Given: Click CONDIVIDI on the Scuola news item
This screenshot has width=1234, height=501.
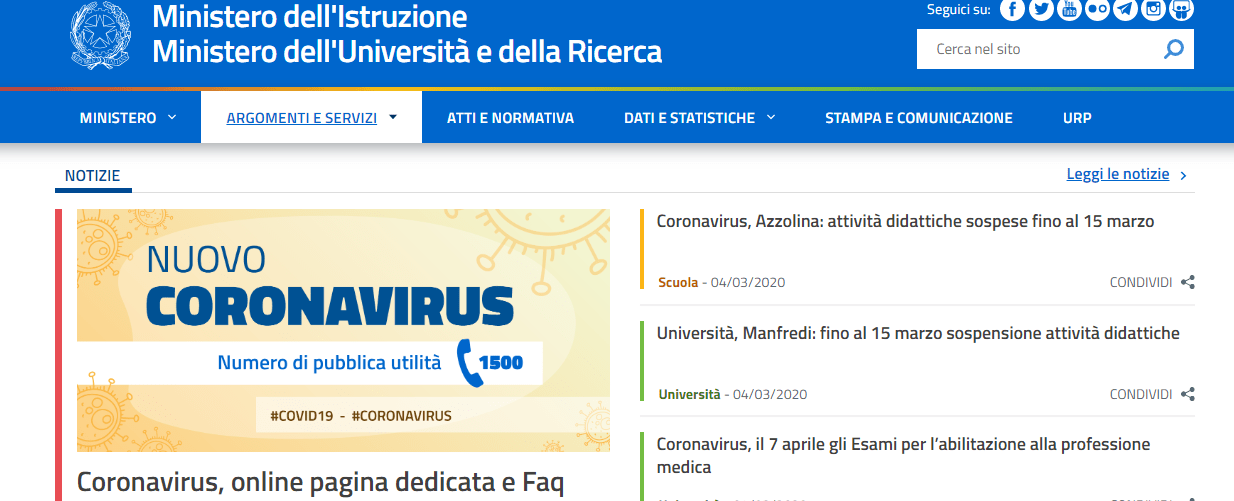Looking at the screenshot, I should [x=1140, y=282].
